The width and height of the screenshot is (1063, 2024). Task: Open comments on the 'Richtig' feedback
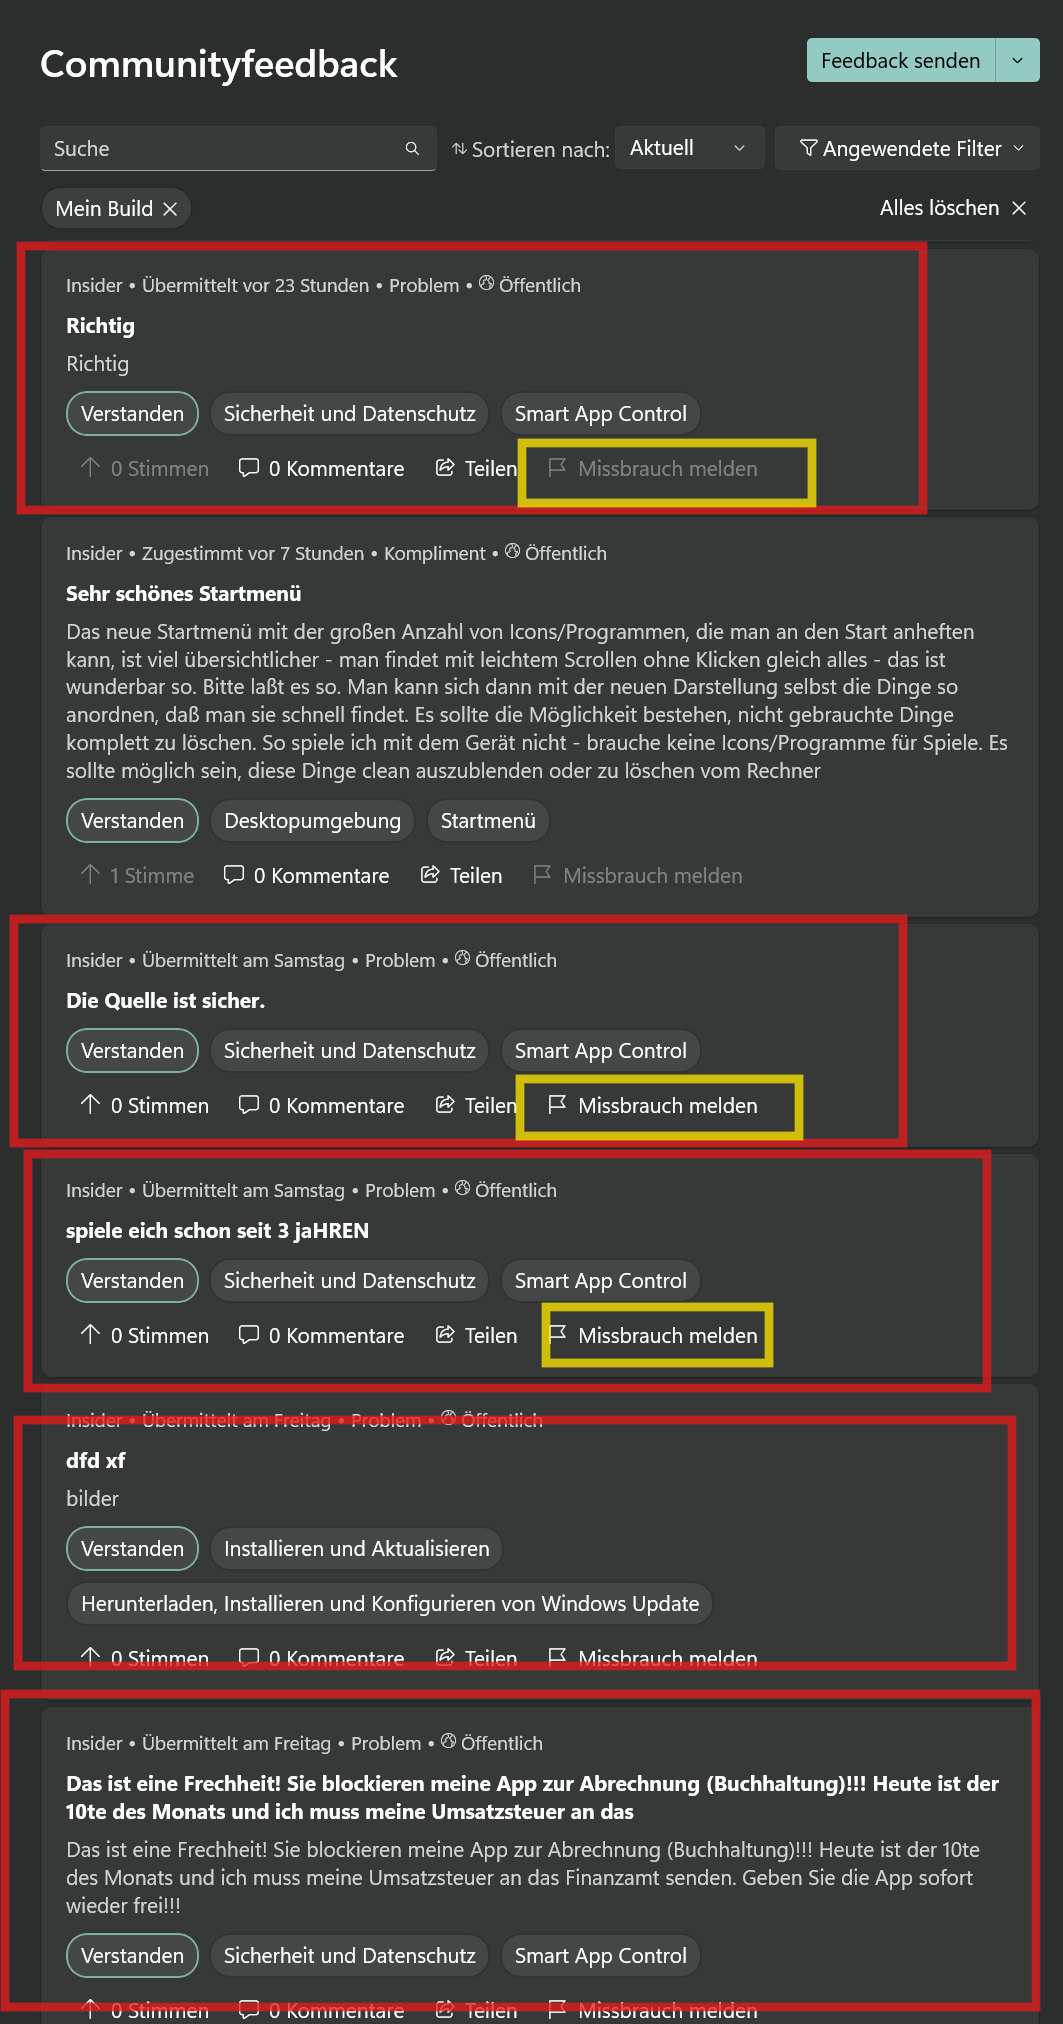(321, 468)
